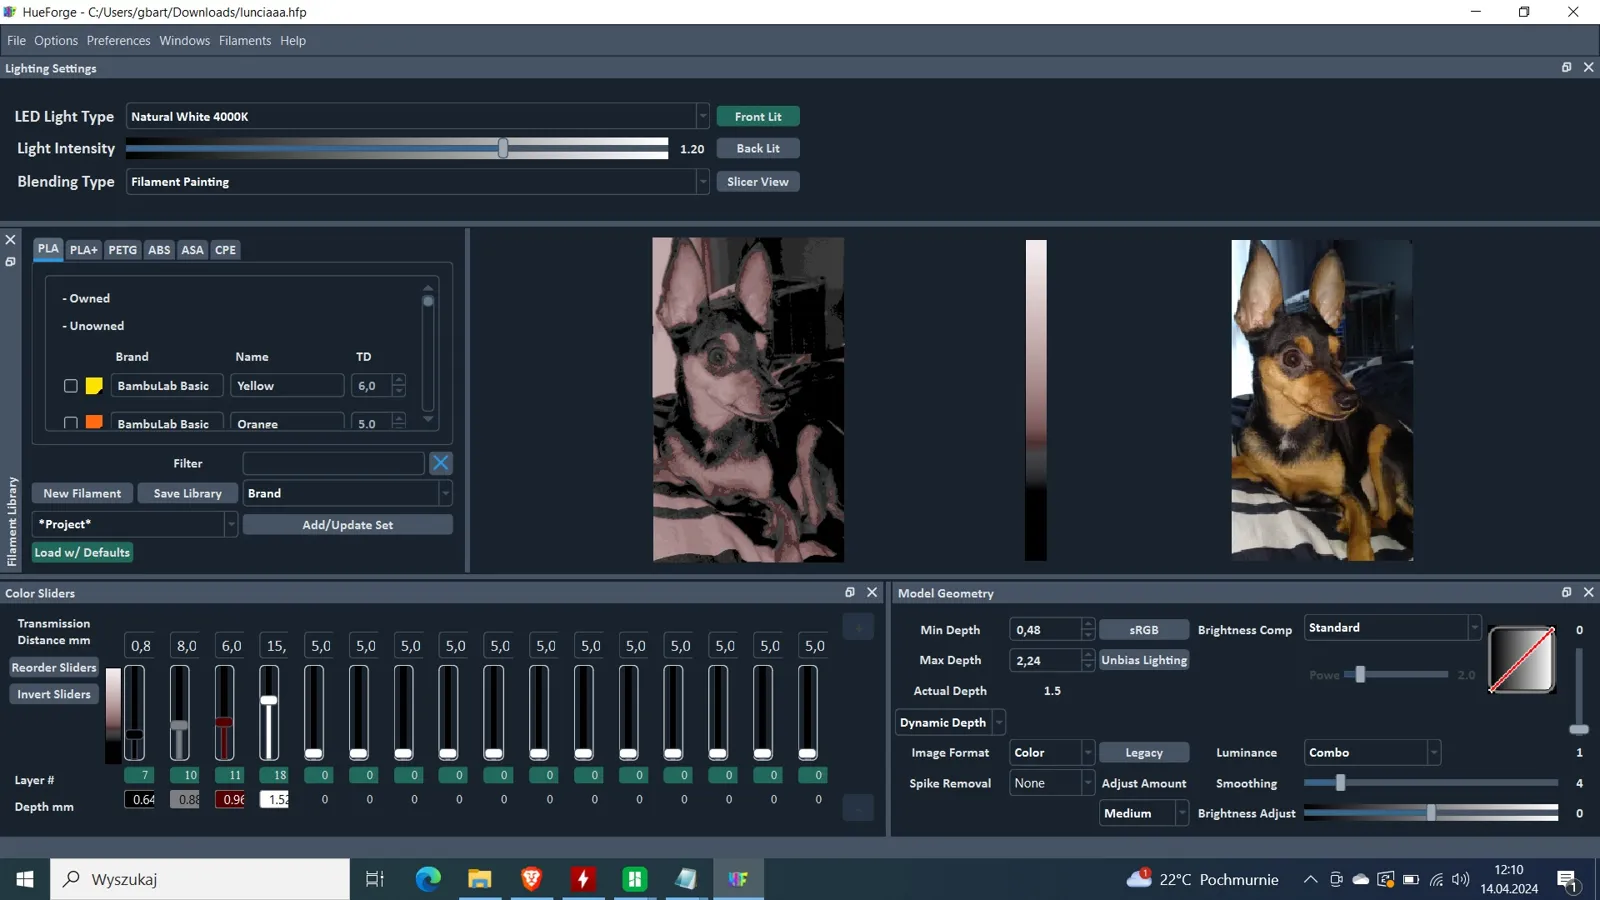The width and height of the screenshot is (1600, 900).
Task: Switch to Back Lit view
Action: click(x=758, y=148)
